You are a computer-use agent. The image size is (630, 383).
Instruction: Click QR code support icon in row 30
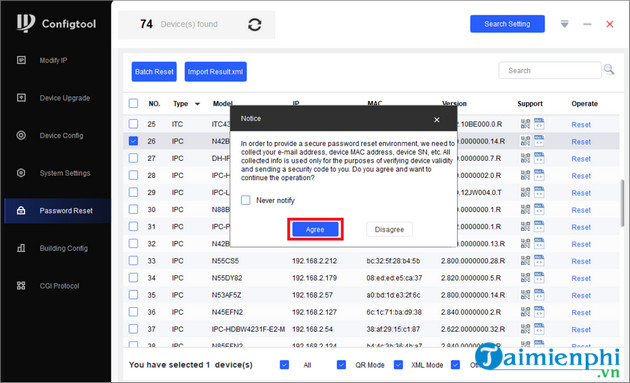526,209
